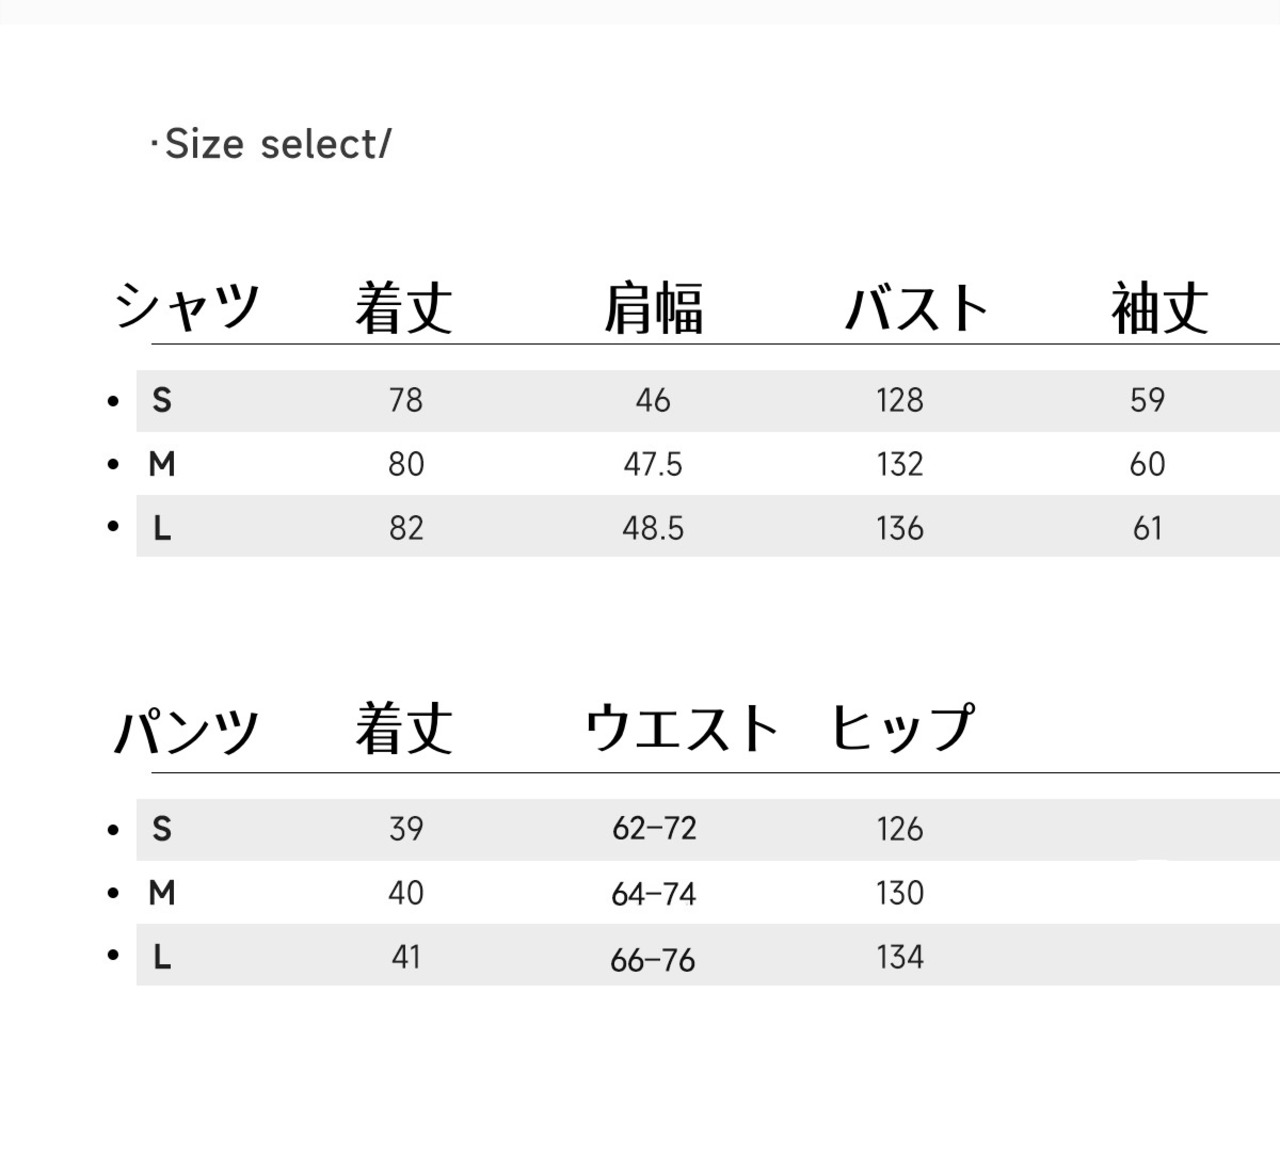Click the hip value 134
1280x1168 pixels.
pyautogui.click(x=900, y=957)
